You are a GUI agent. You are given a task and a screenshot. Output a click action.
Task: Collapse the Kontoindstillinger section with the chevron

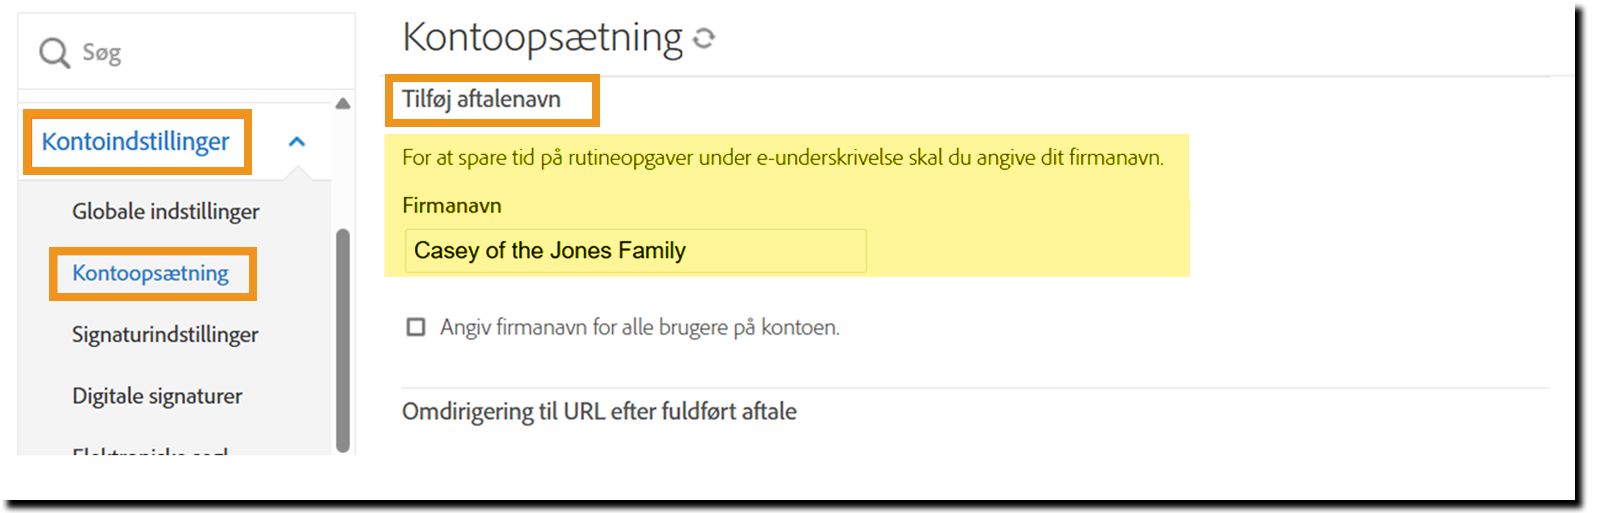point(297,142)
